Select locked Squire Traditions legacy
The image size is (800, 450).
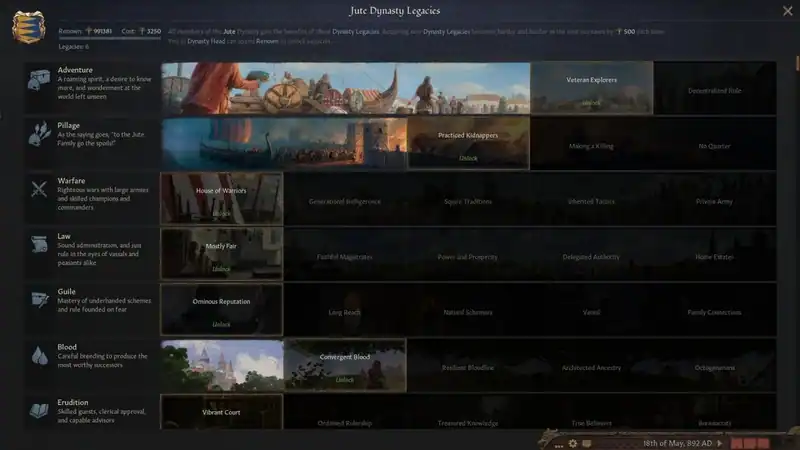pyautogui.click(x=468, y=202)
